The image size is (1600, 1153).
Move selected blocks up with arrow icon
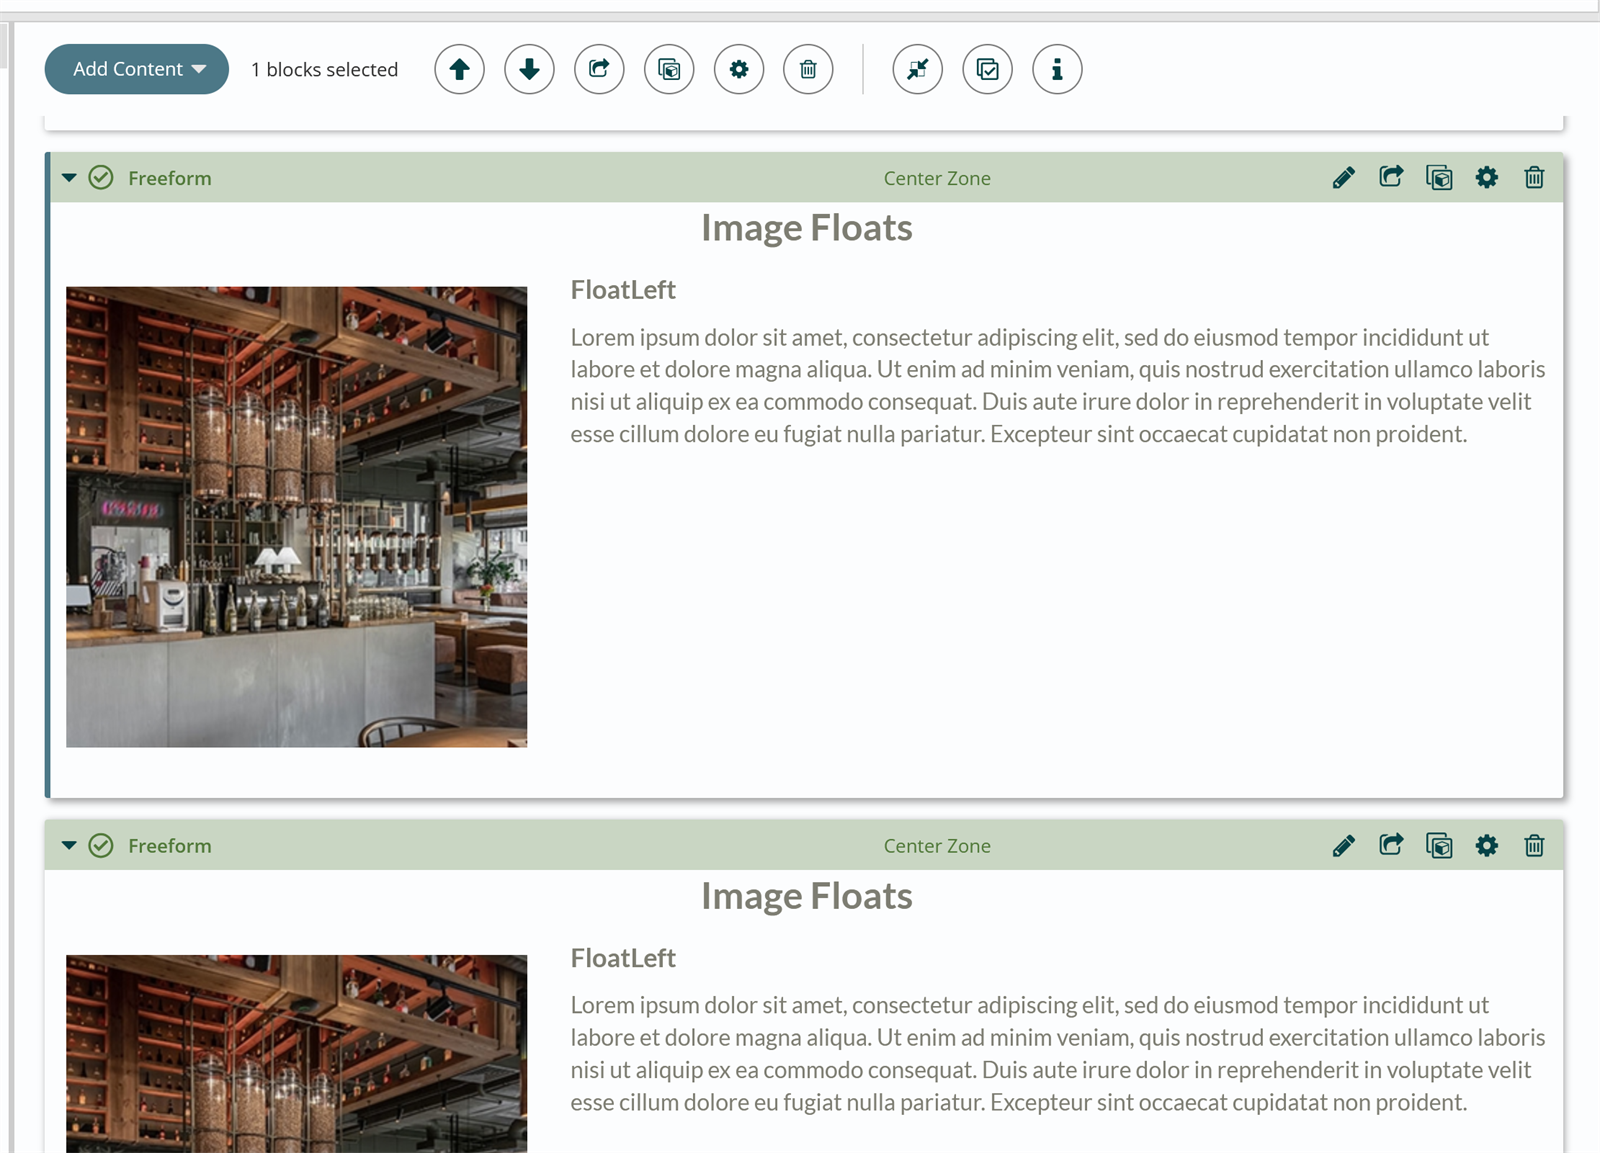460,69
